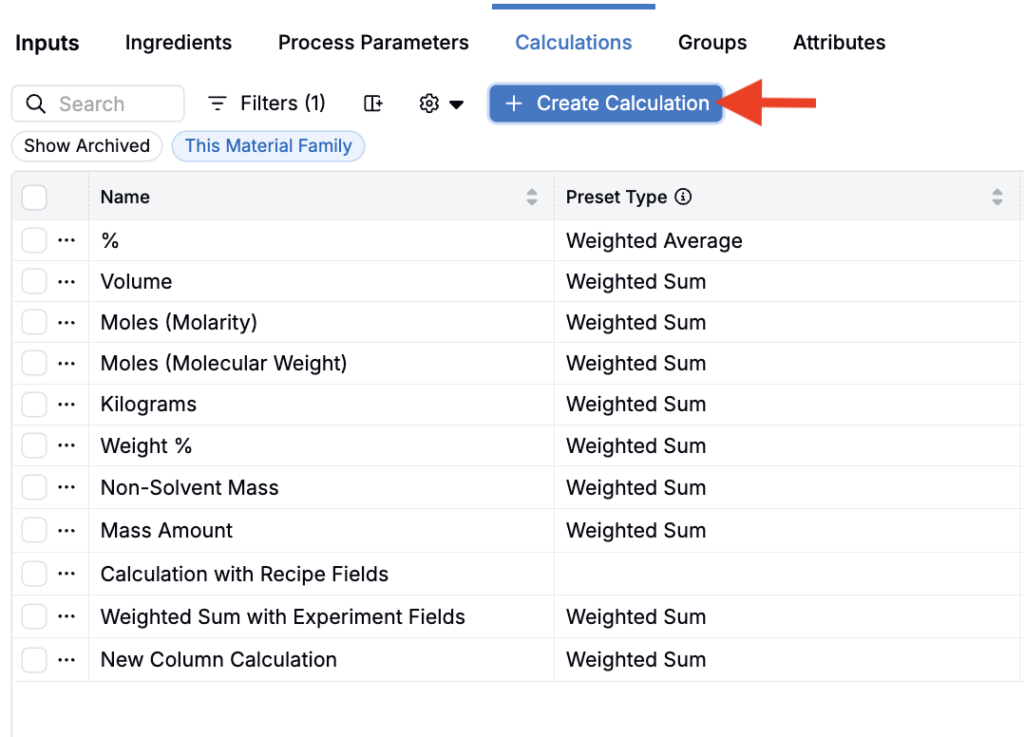Open Filters (1) panel
1024x737 pixels.
[266, 103]
